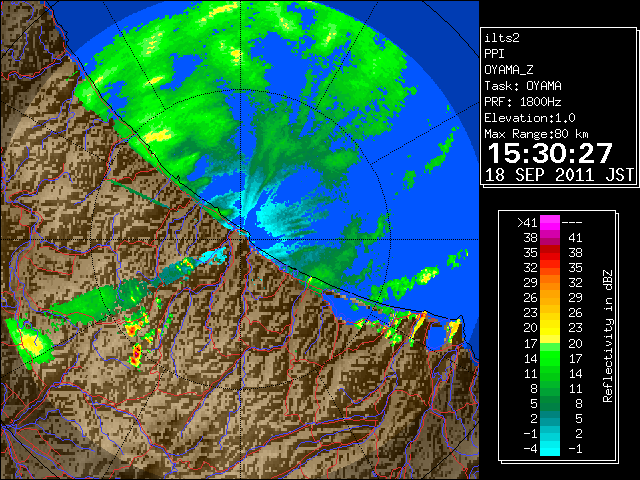
Task: Select the "Task: OYAMA" line
Action: [x=523, y=86]
